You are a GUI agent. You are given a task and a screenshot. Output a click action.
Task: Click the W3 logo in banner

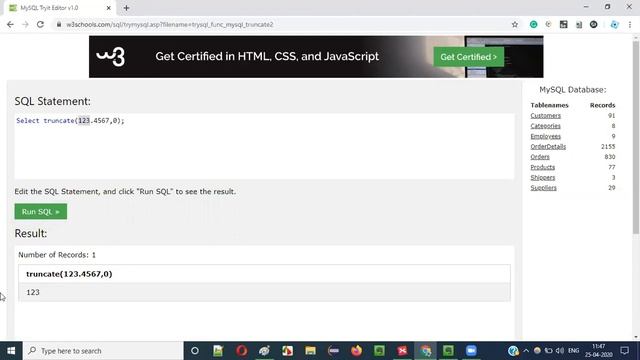pos(111,56)
